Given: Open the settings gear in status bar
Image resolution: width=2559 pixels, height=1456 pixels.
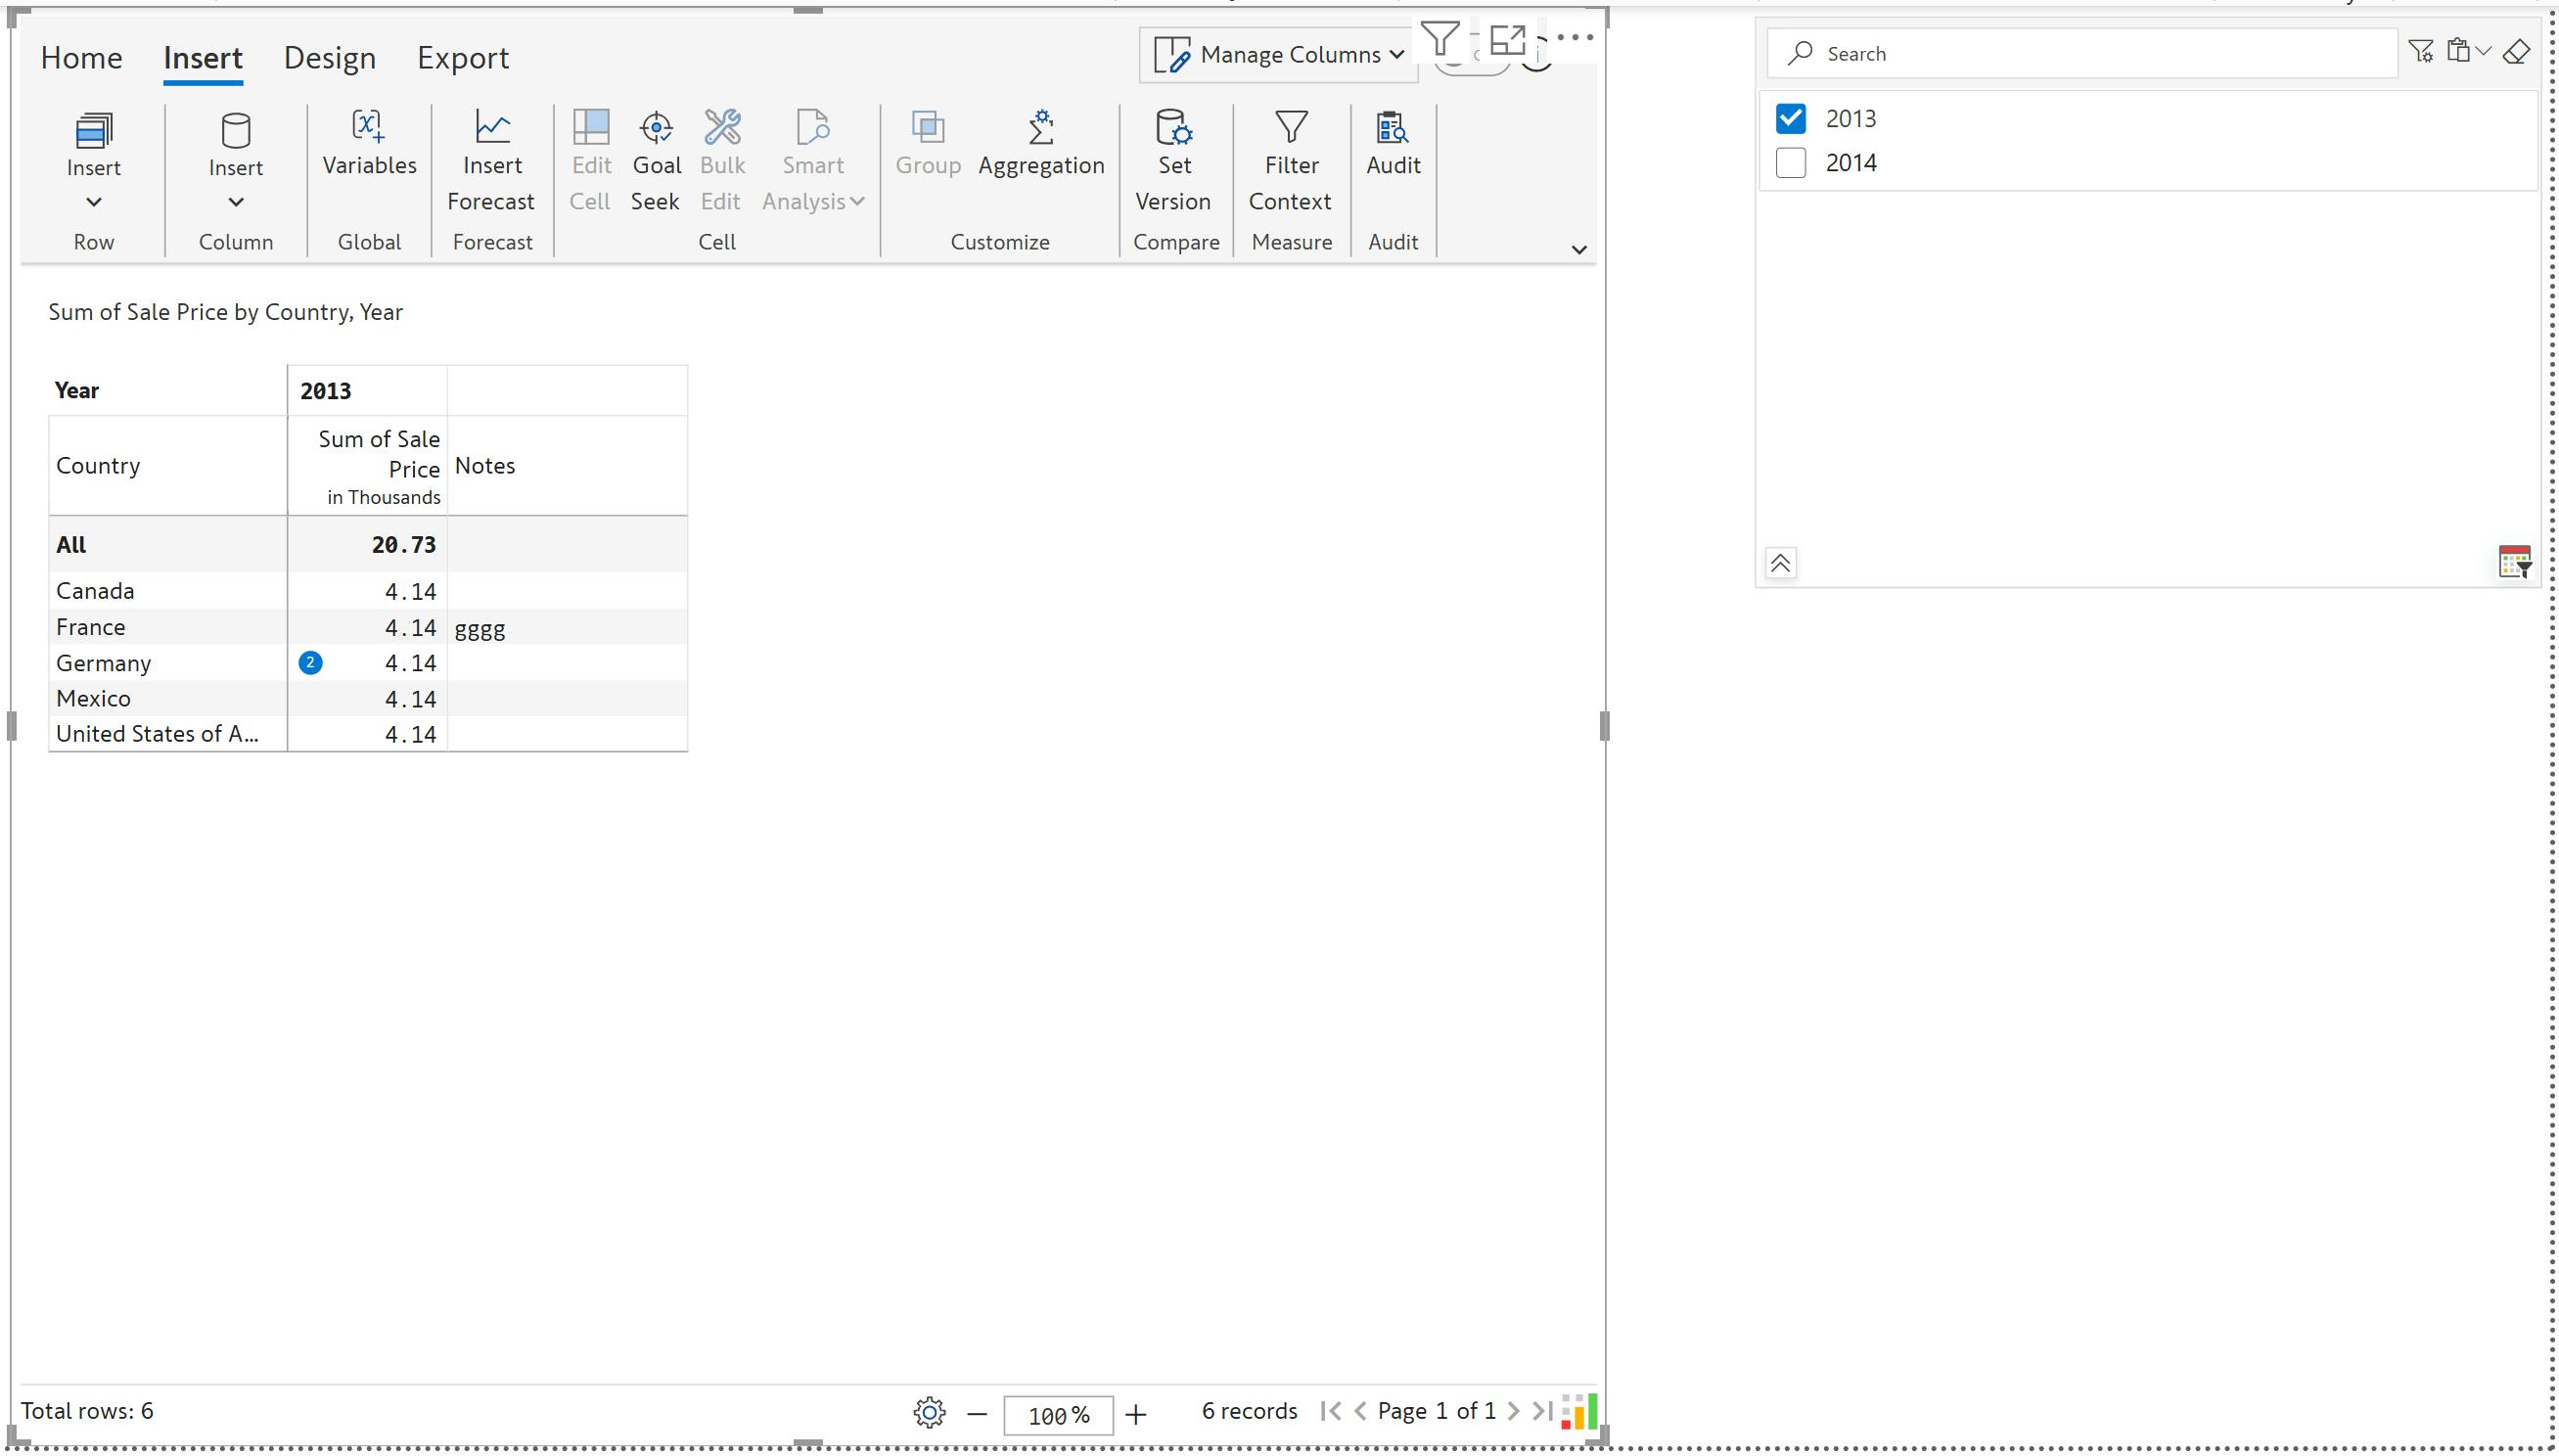Looking at the screenshot, I should [929, 1412].
